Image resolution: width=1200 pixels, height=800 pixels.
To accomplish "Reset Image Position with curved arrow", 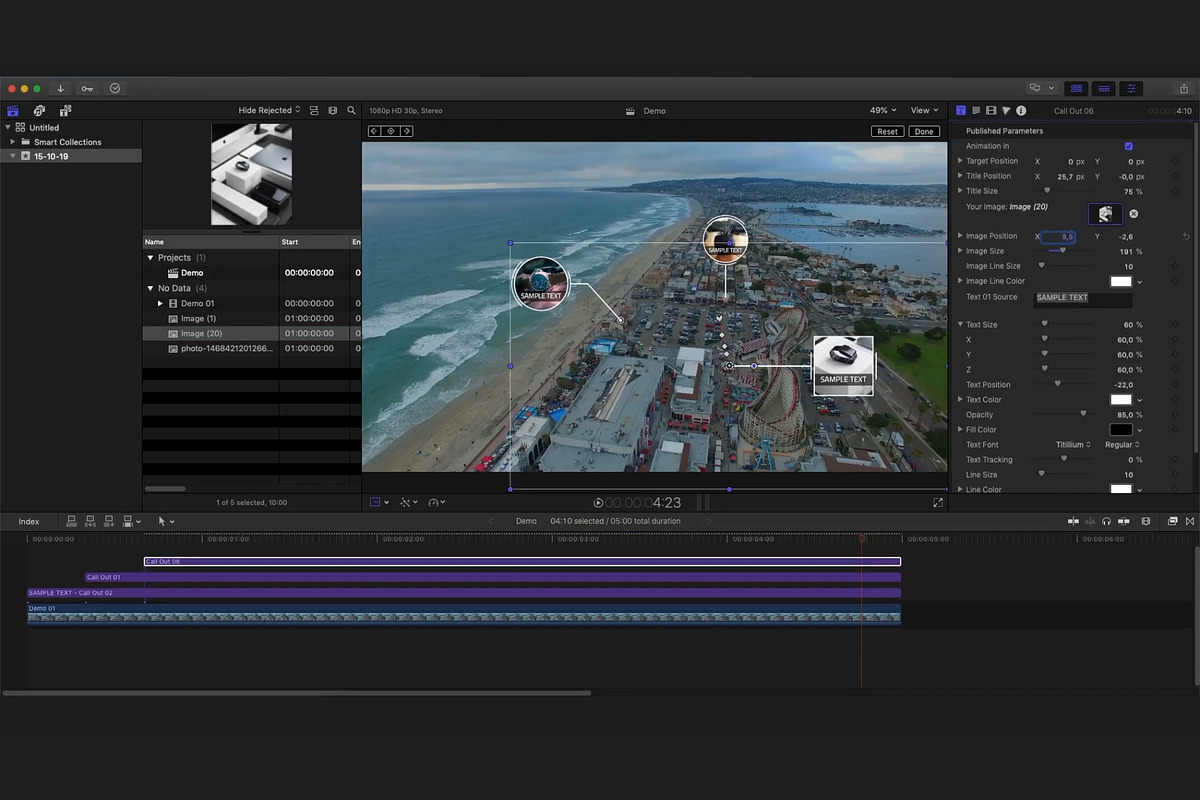I will [x=1186, y=236].
